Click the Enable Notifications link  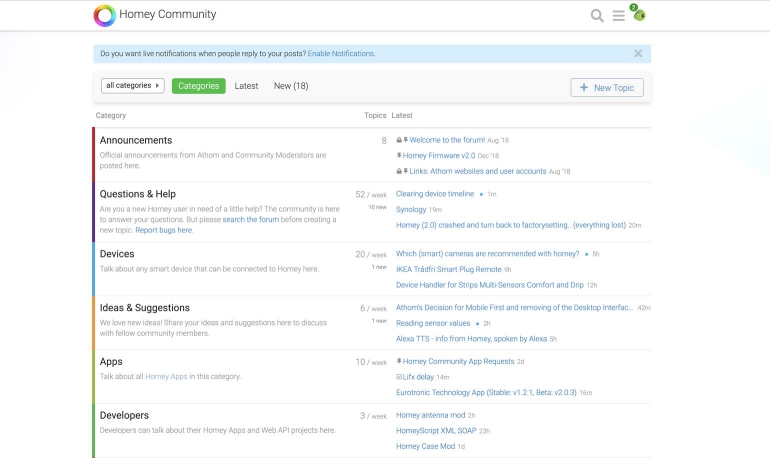pyautogui.click(x=341, y=54)
